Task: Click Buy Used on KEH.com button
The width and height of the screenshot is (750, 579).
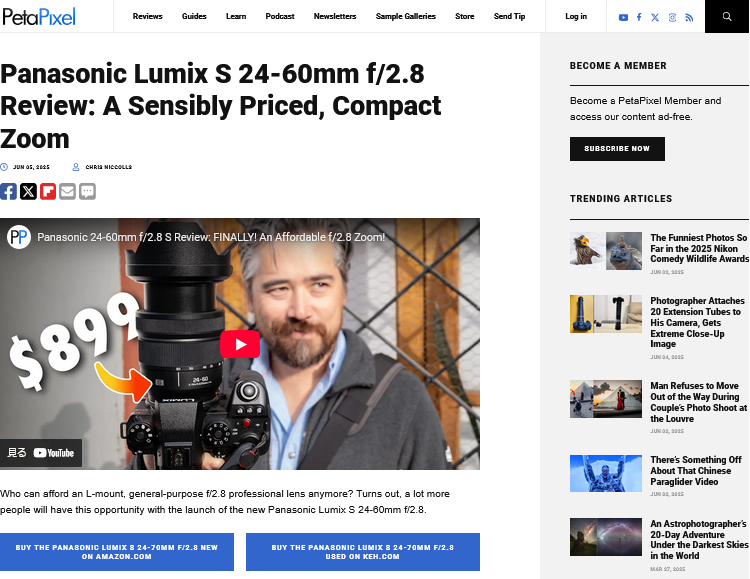Action: (363, 552)
